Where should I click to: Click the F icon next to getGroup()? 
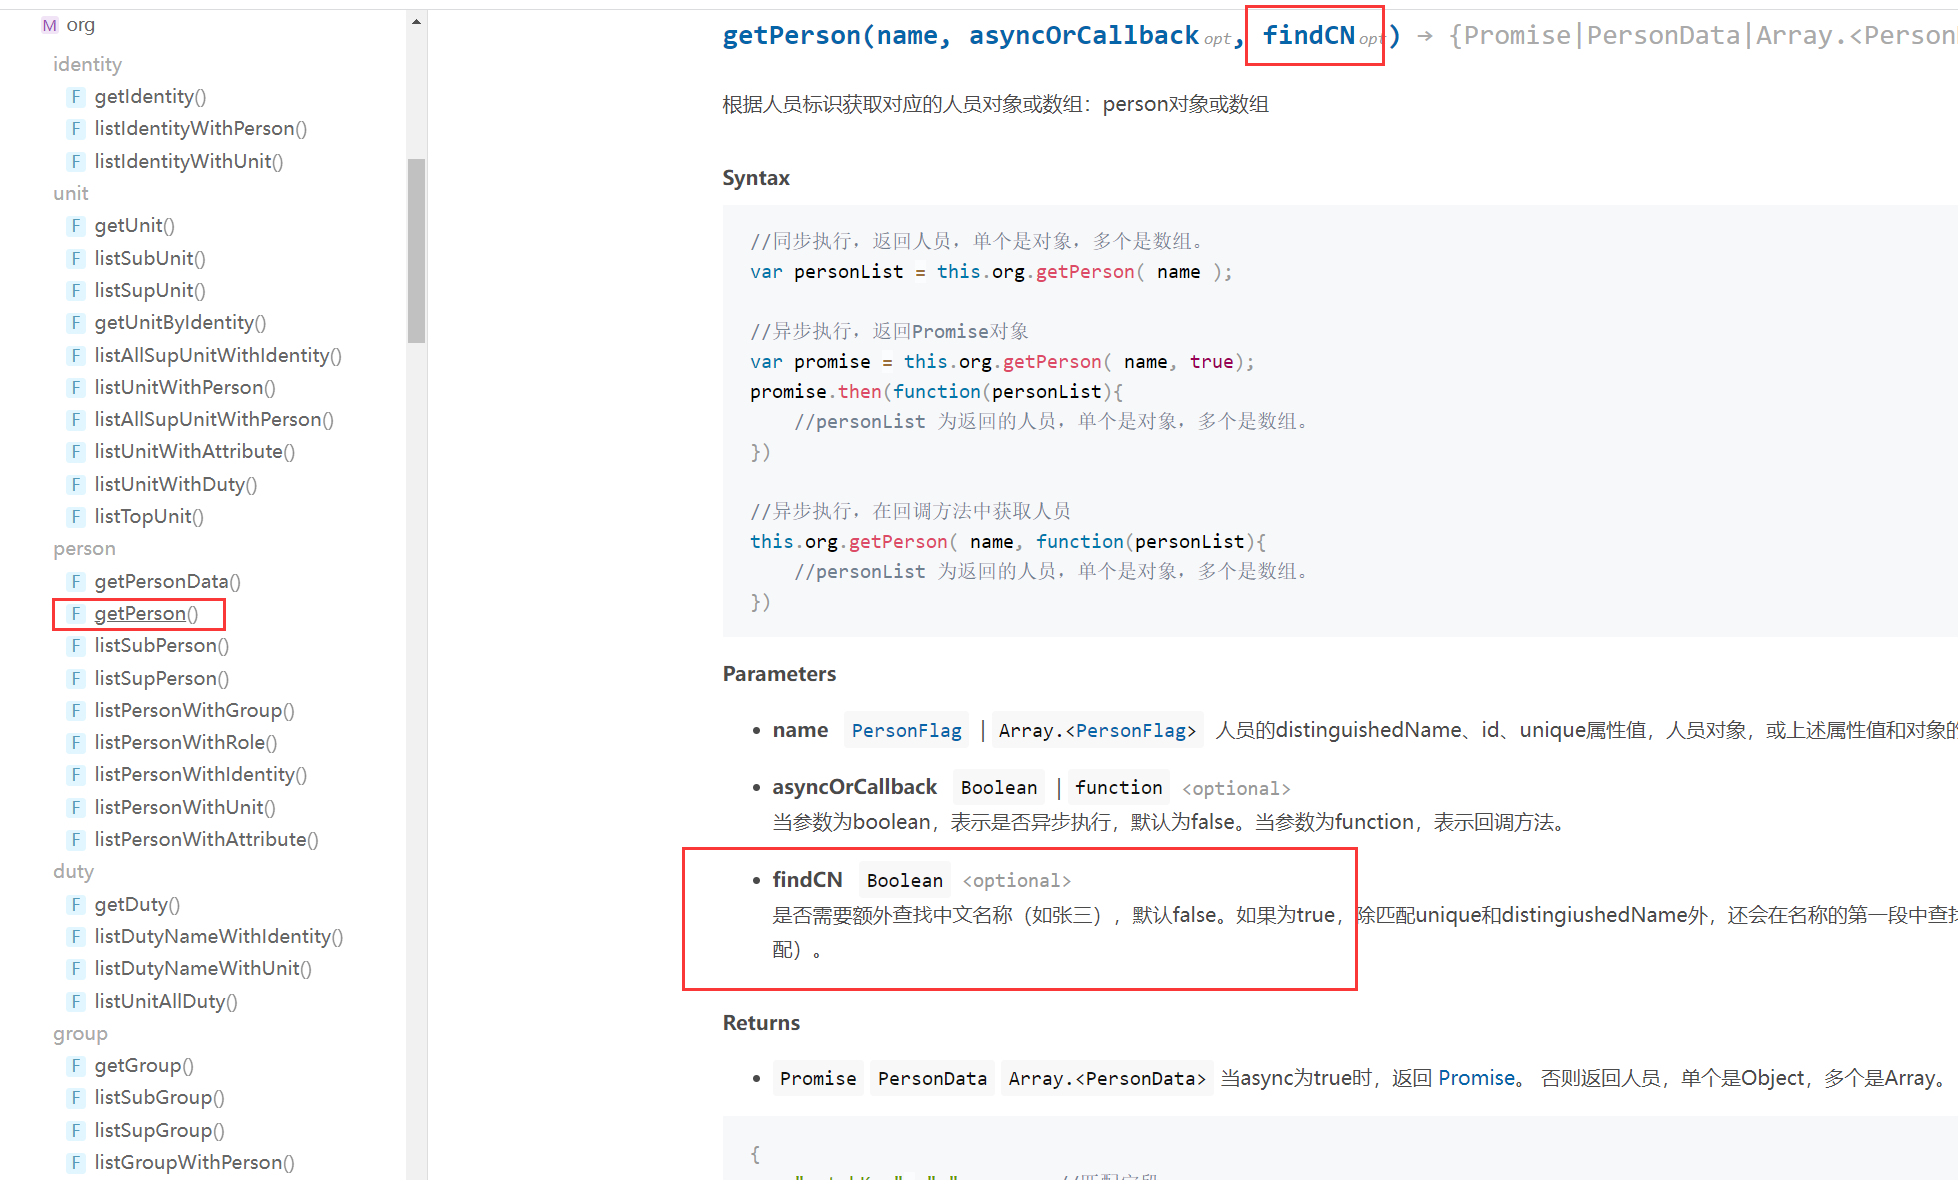pyautogui.click(x=76, y=1066)
